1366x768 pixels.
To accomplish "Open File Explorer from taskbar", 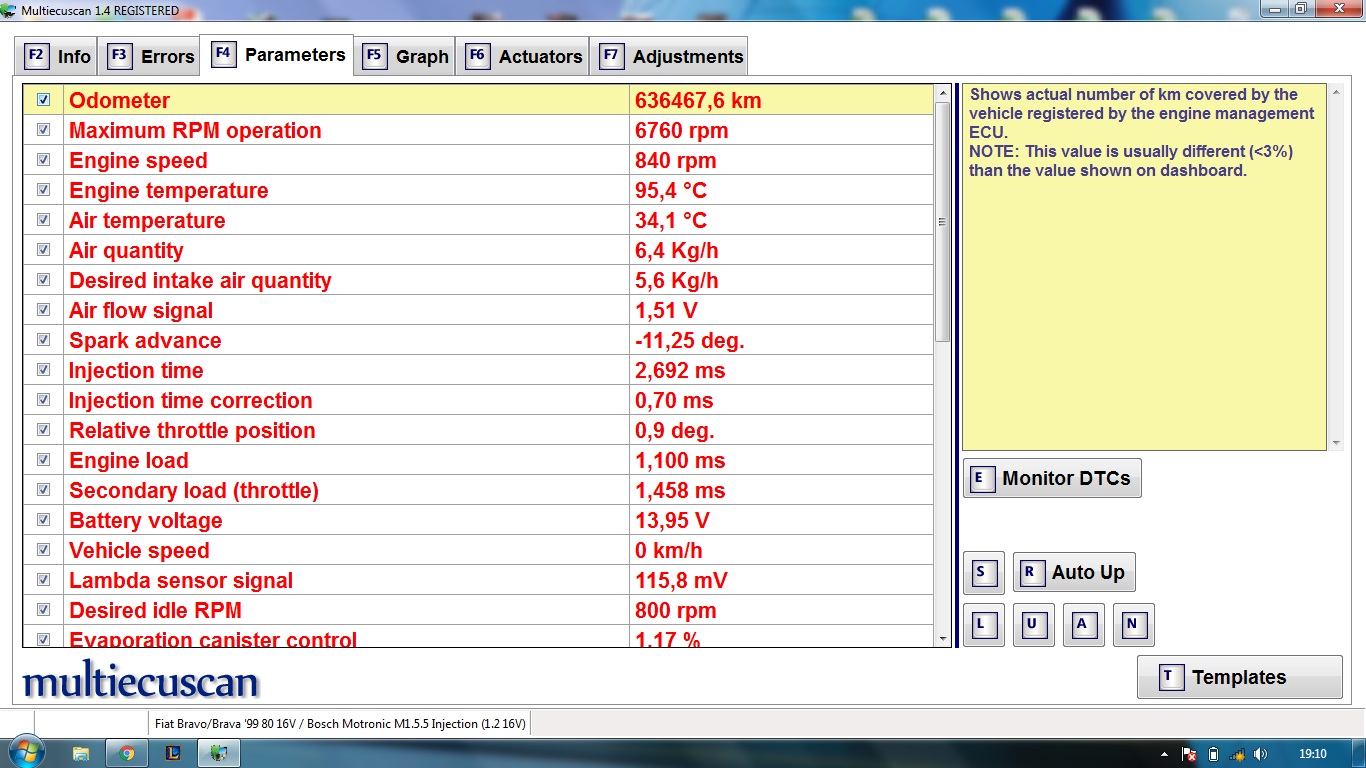I will point(81,753).
